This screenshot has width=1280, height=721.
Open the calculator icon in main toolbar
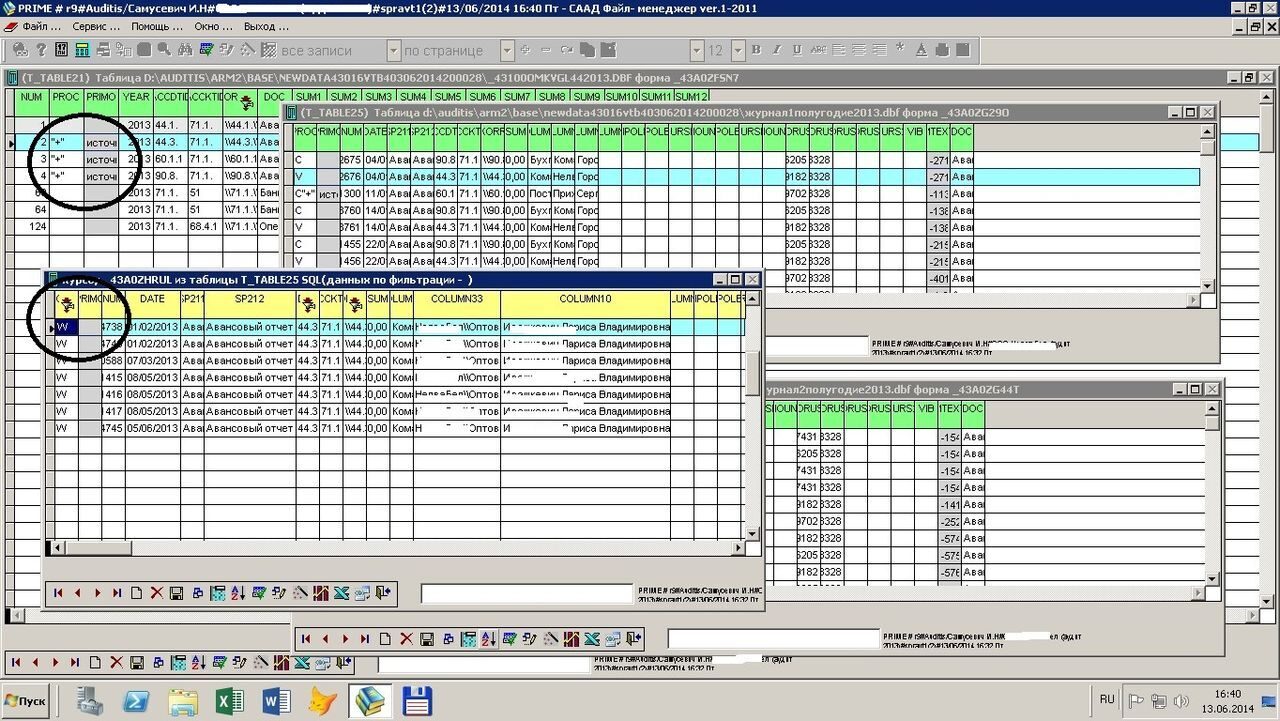click(x=82, y=50)
